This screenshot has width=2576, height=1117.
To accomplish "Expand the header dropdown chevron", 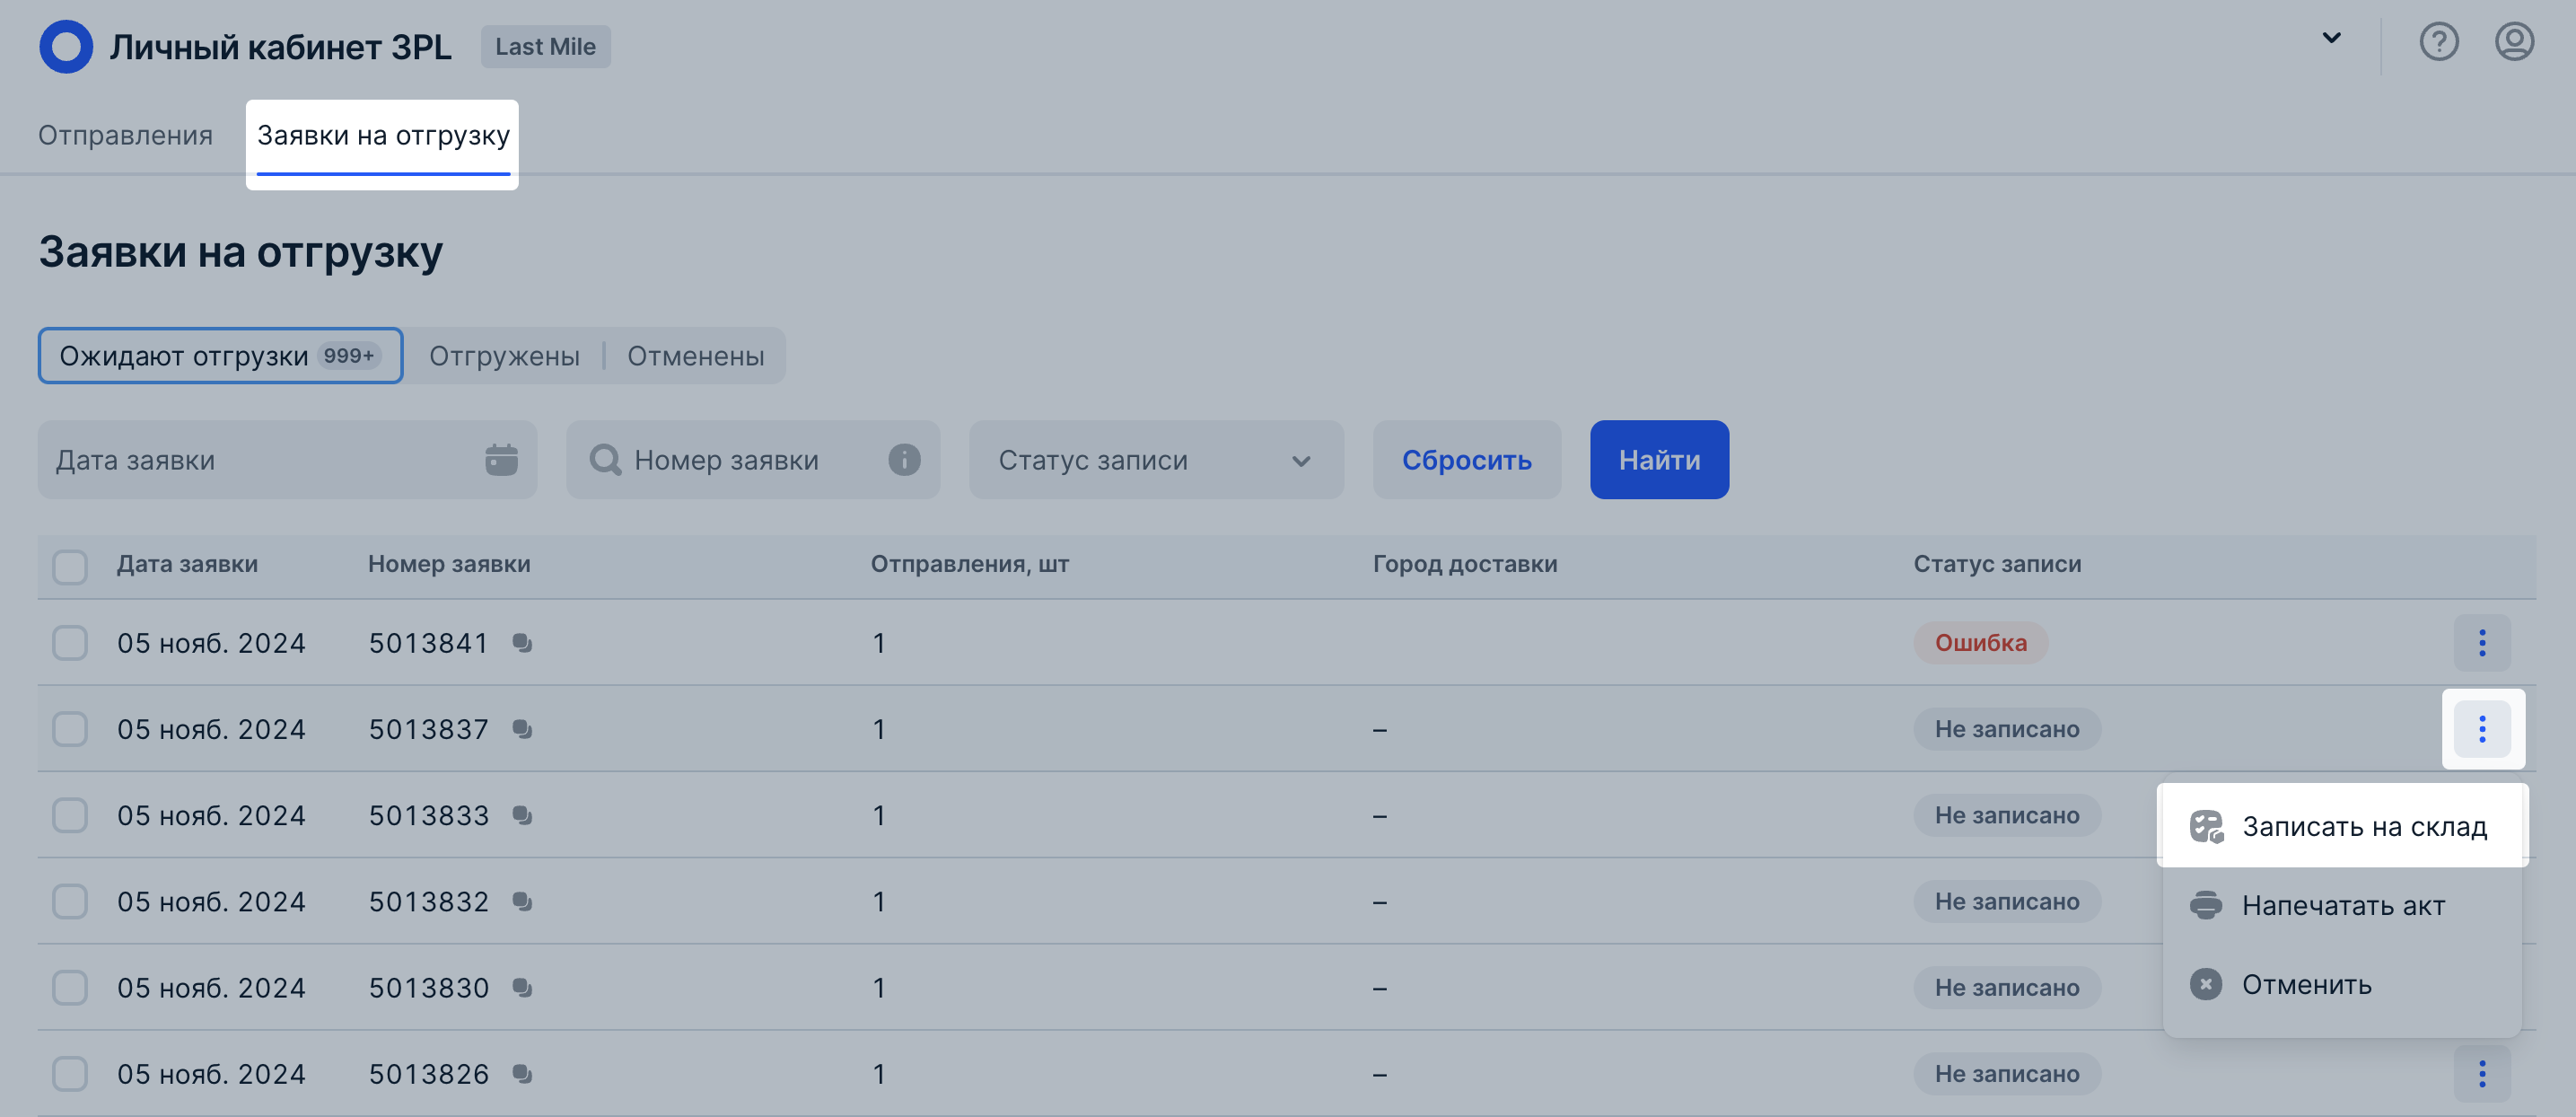I will [x=2331, y=38].
